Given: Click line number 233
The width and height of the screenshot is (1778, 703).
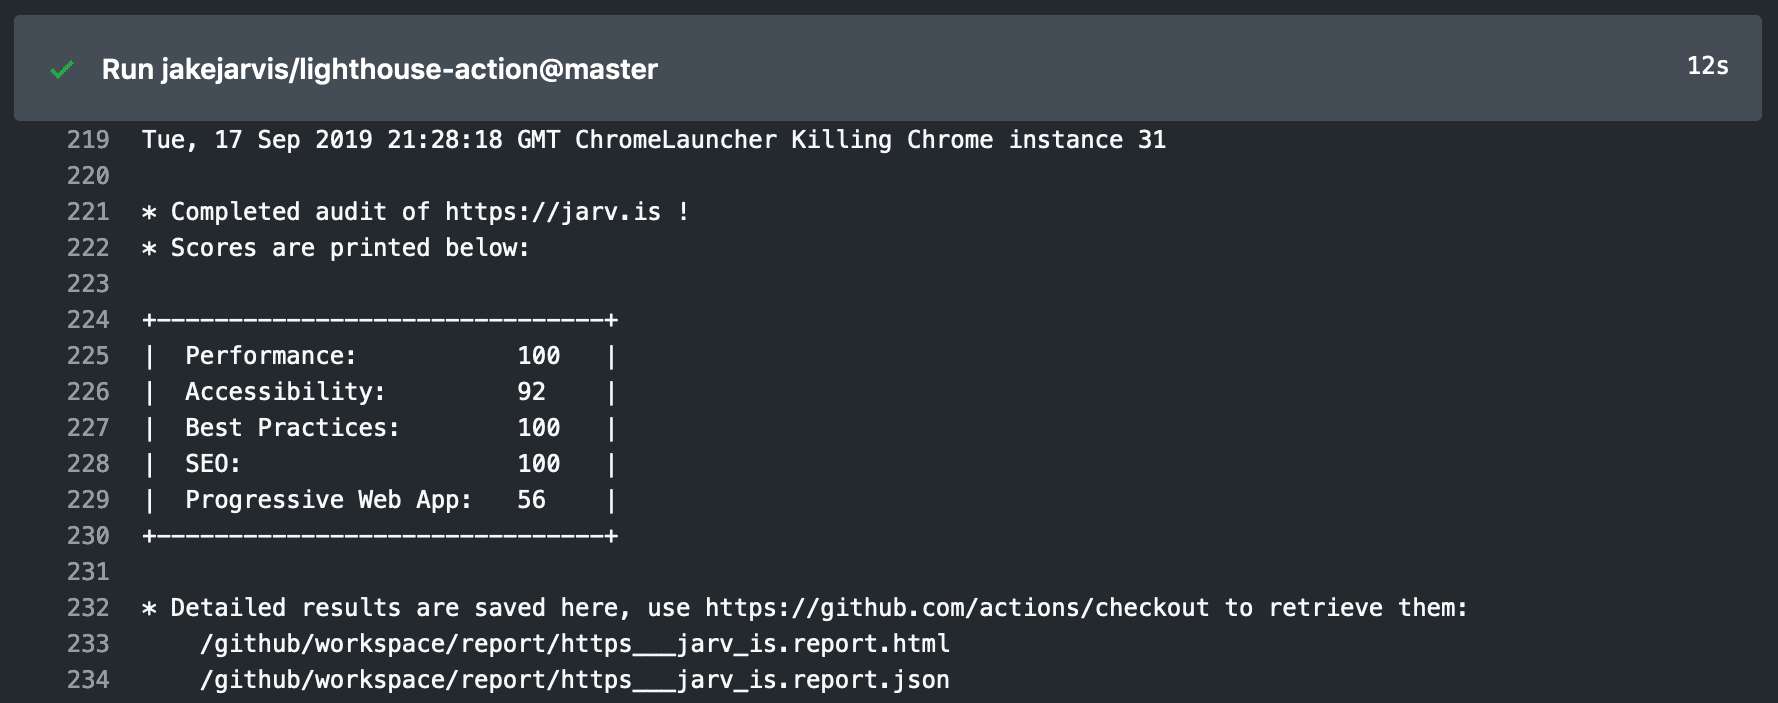Looking at the screenshot, I should tap(88, 644).
